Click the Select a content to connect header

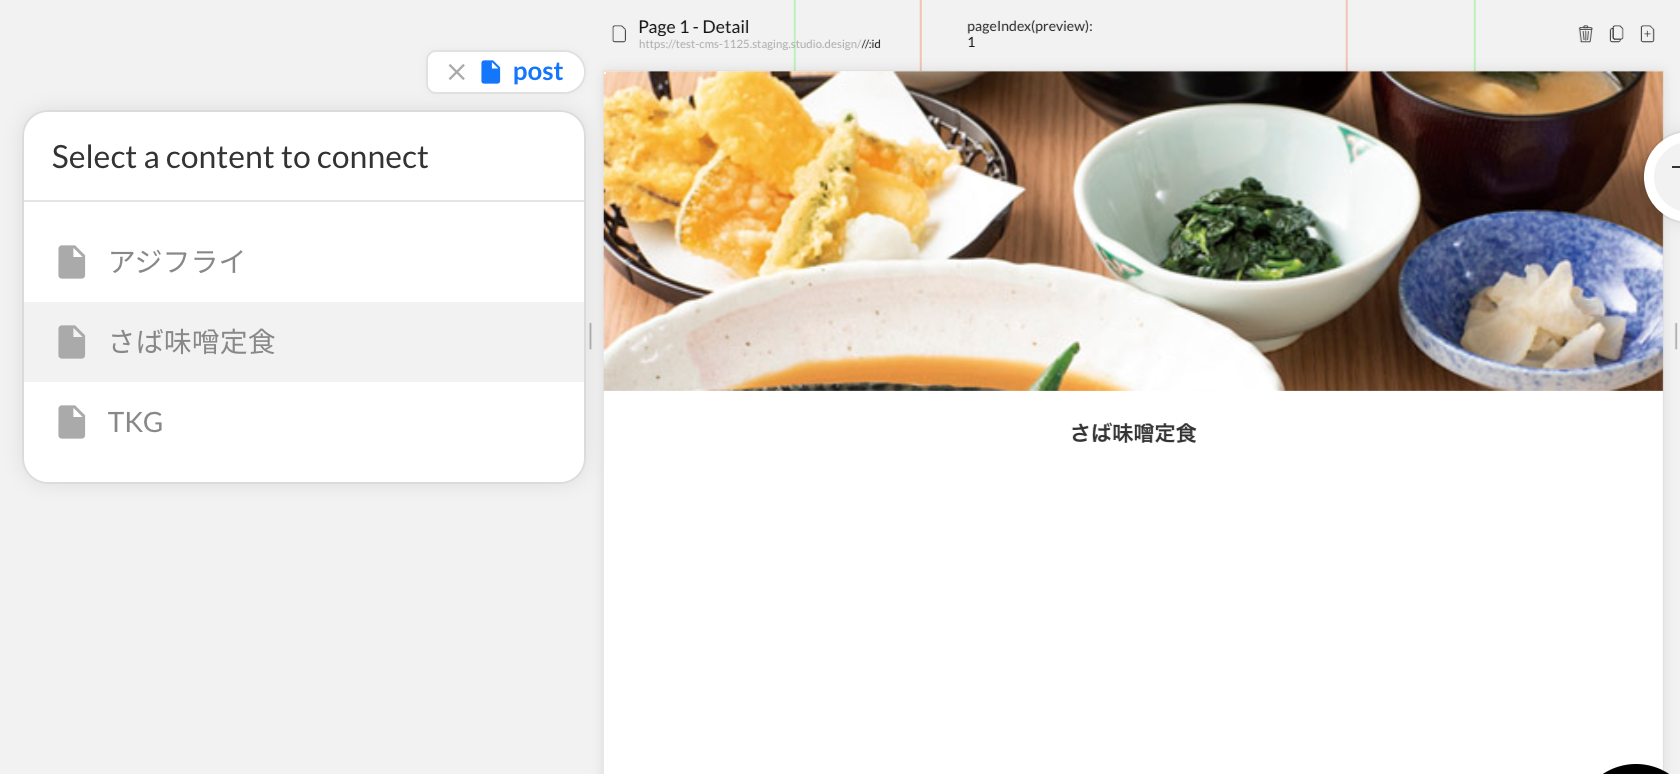[x=240, y=157]
